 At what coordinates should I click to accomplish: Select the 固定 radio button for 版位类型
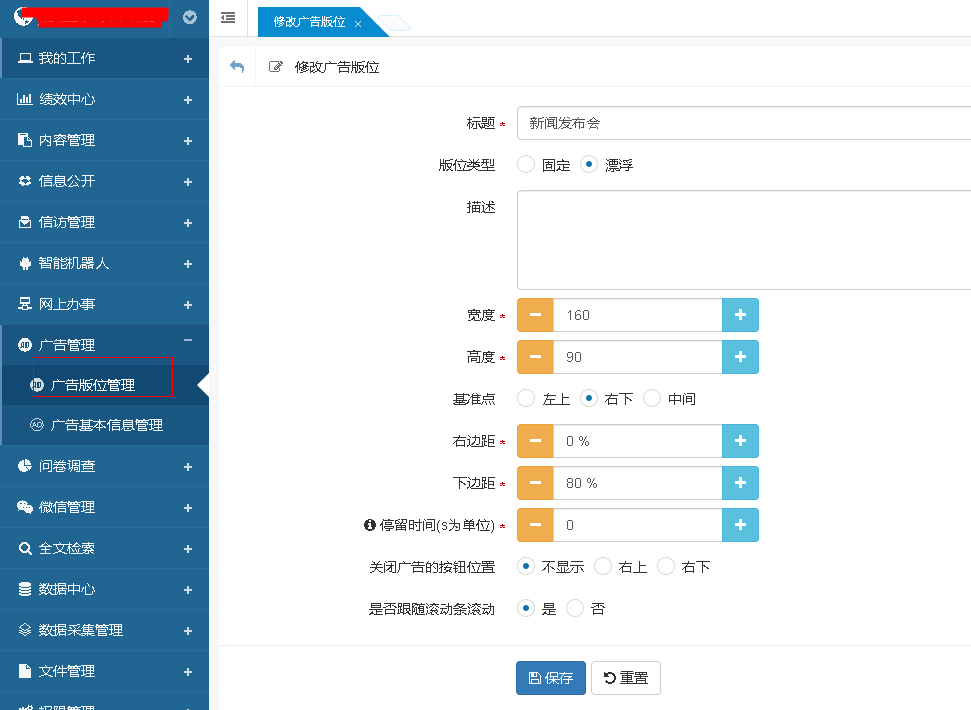tap(526, 165)
